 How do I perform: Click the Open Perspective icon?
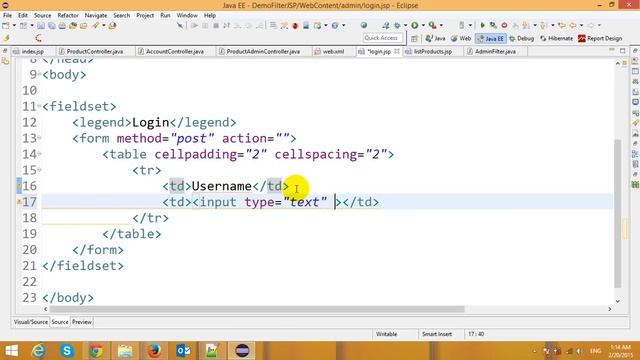point(414,38)
